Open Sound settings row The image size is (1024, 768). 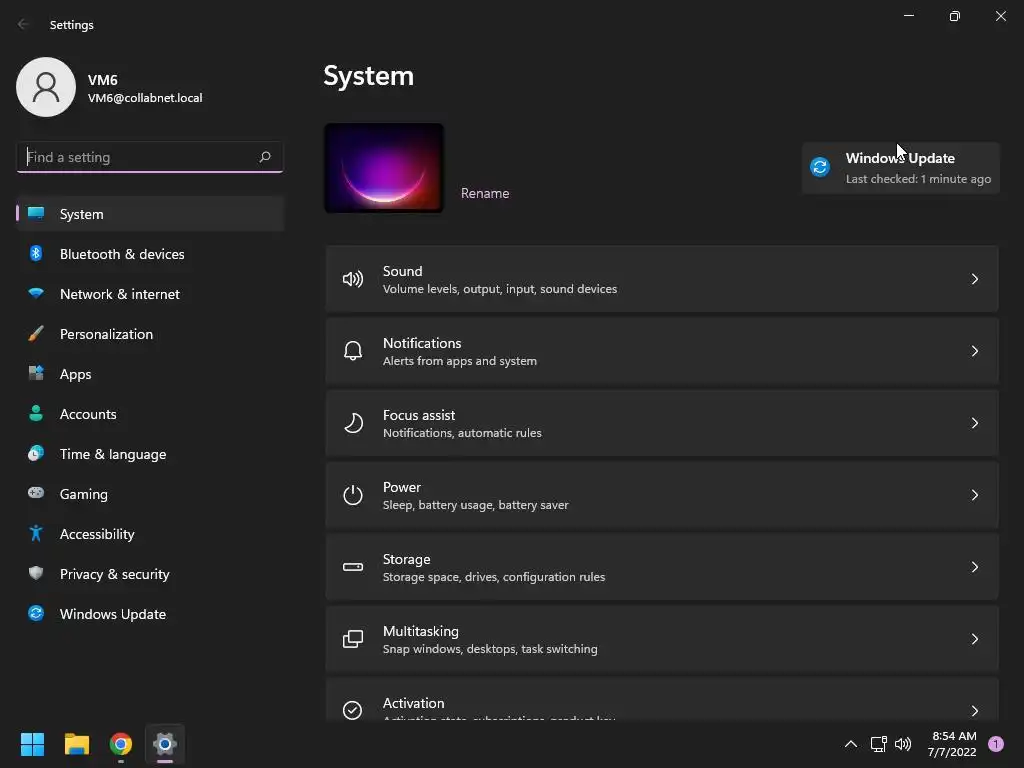[x=662, y=280]
